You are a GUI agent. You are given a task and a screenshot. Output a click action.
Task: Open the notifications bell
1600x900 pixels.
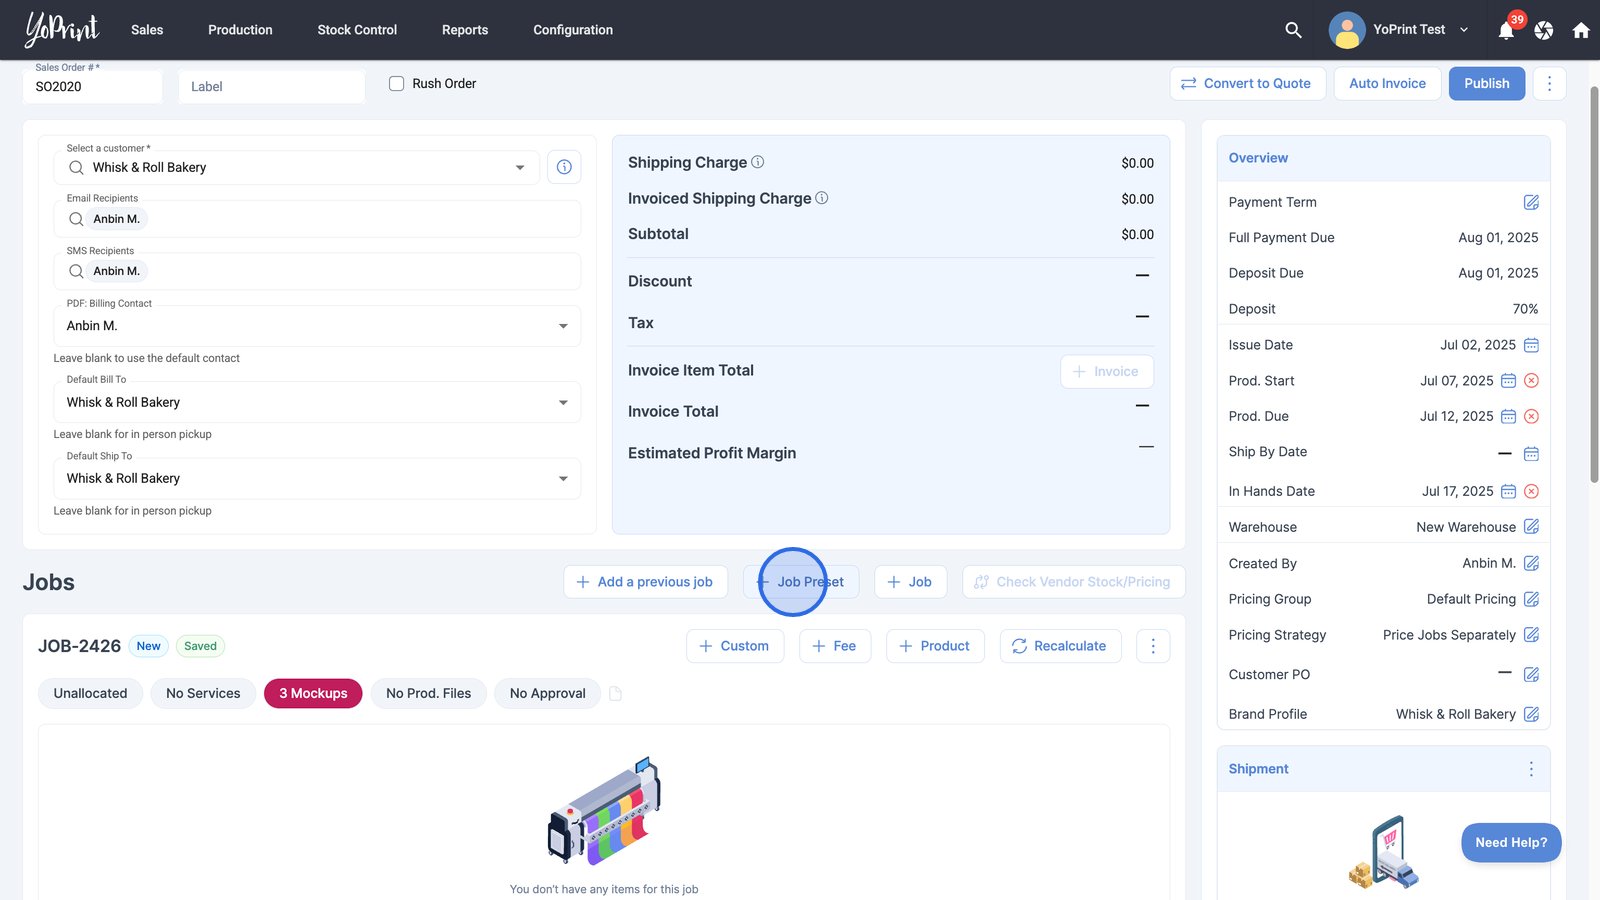coord(1506,30)
